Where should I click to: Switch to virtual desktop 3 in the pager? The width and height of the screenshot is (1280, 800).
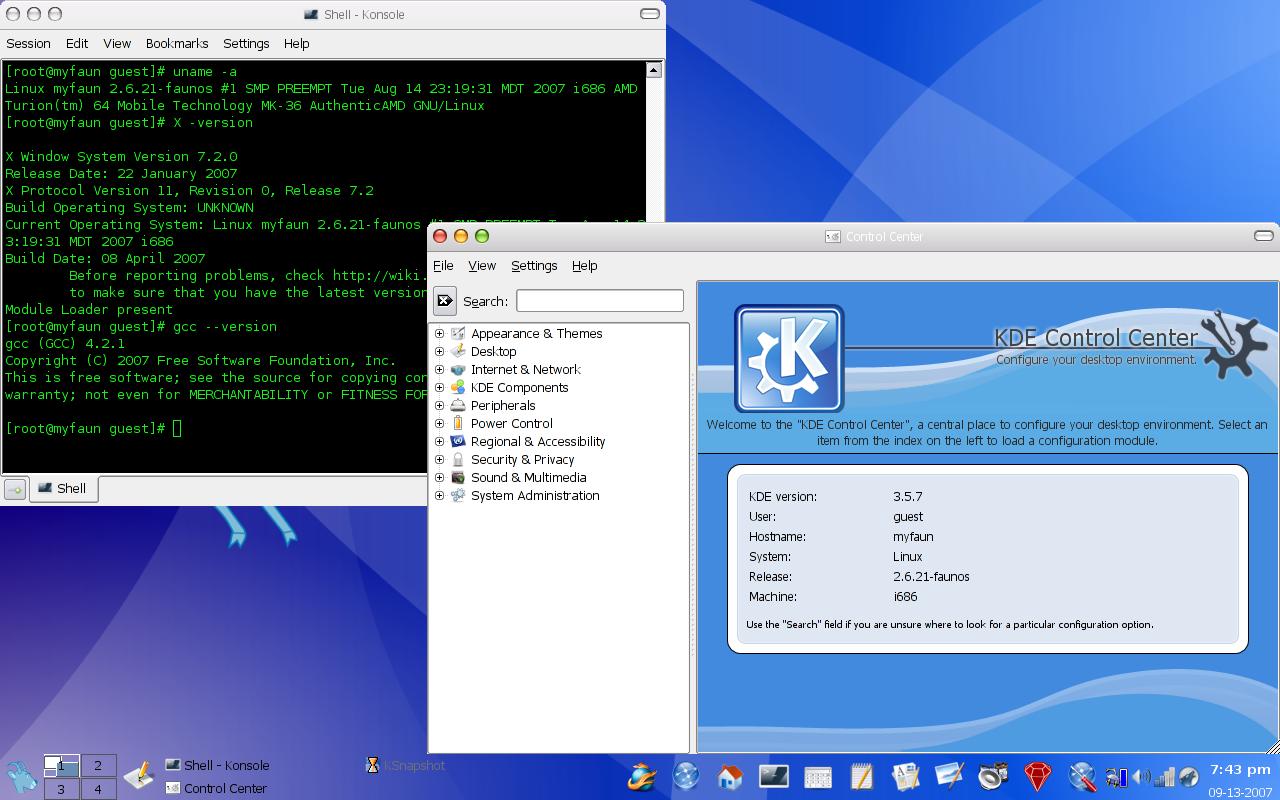coord(61,789)
